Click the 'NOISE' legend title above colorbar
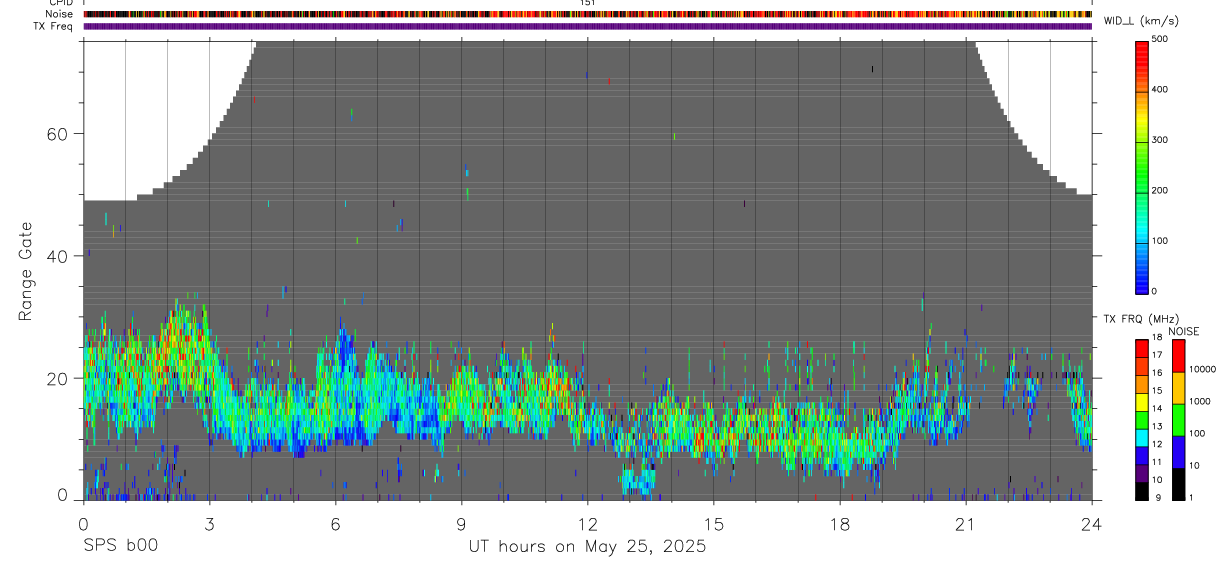1228x567 pixels. (1183, 331)
